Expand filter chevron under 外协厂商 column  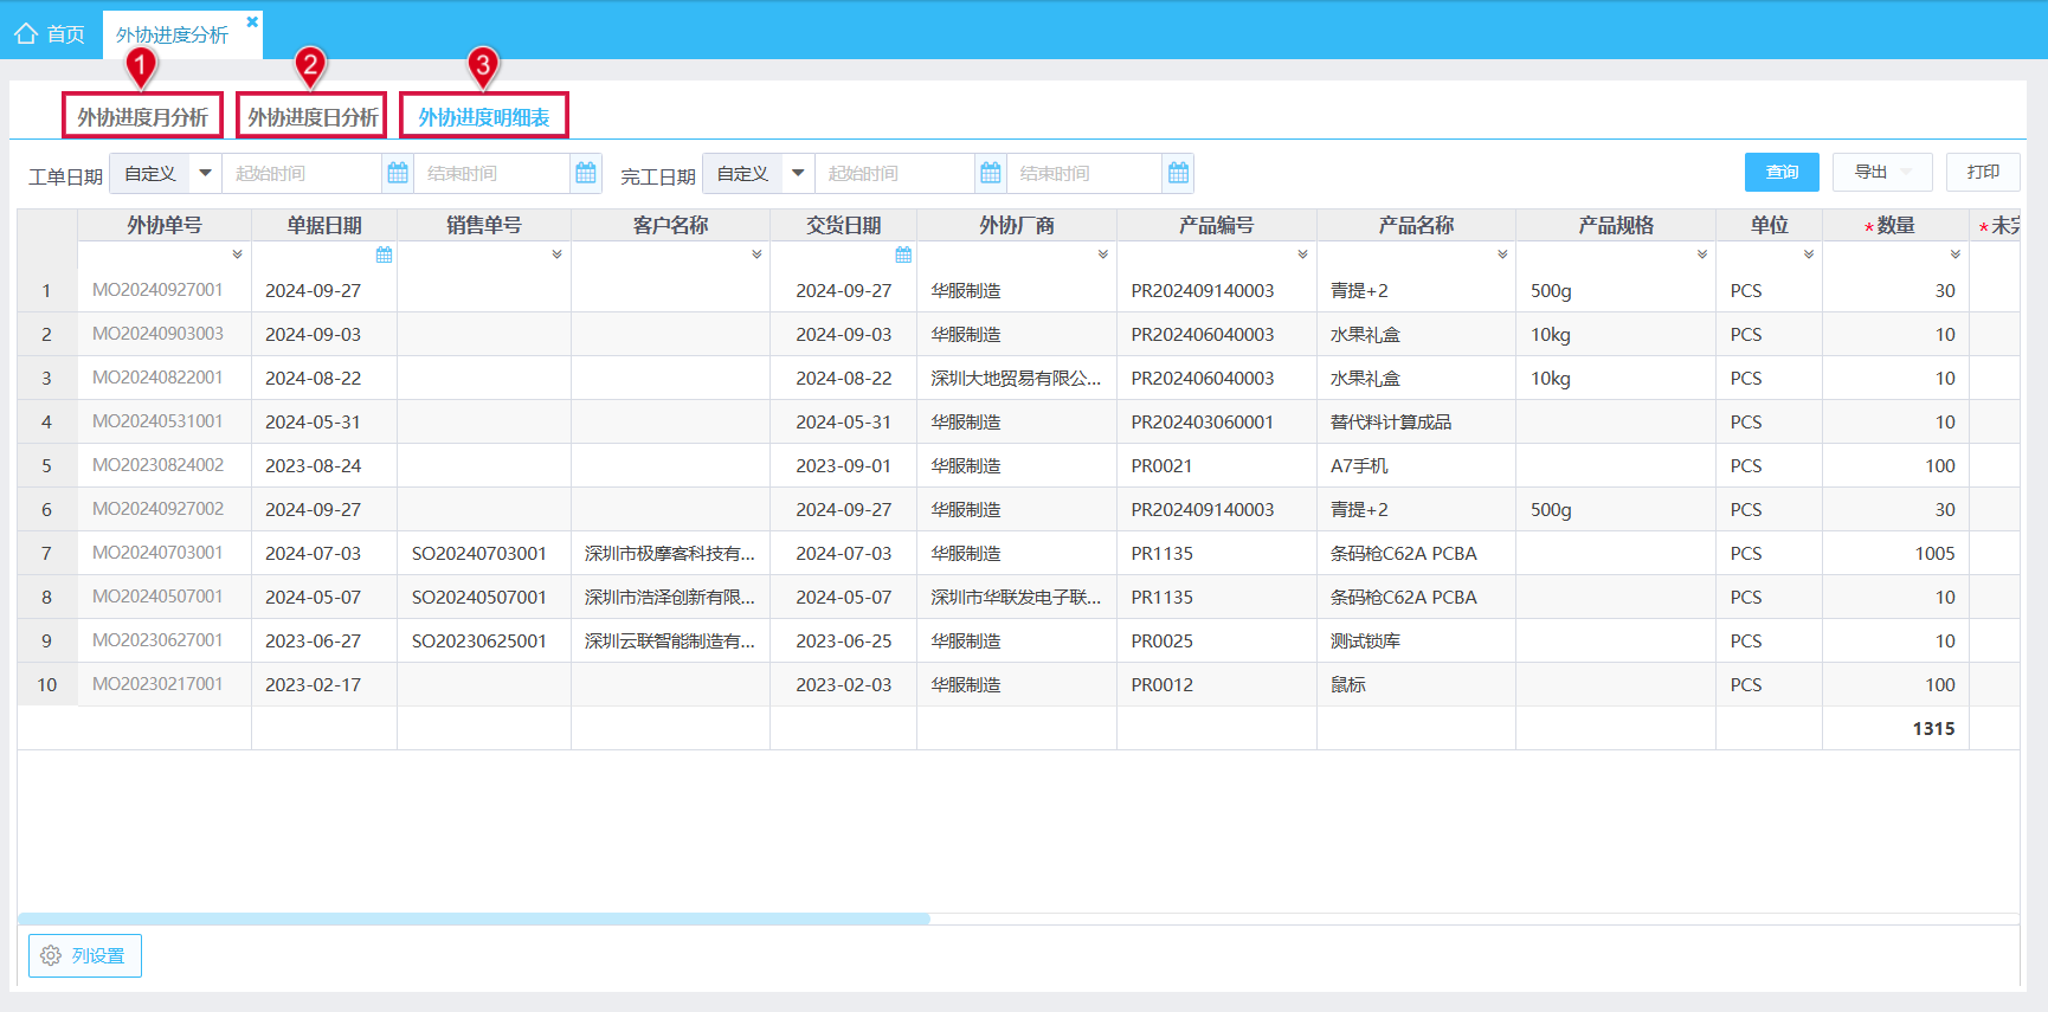pos(1103,255)
